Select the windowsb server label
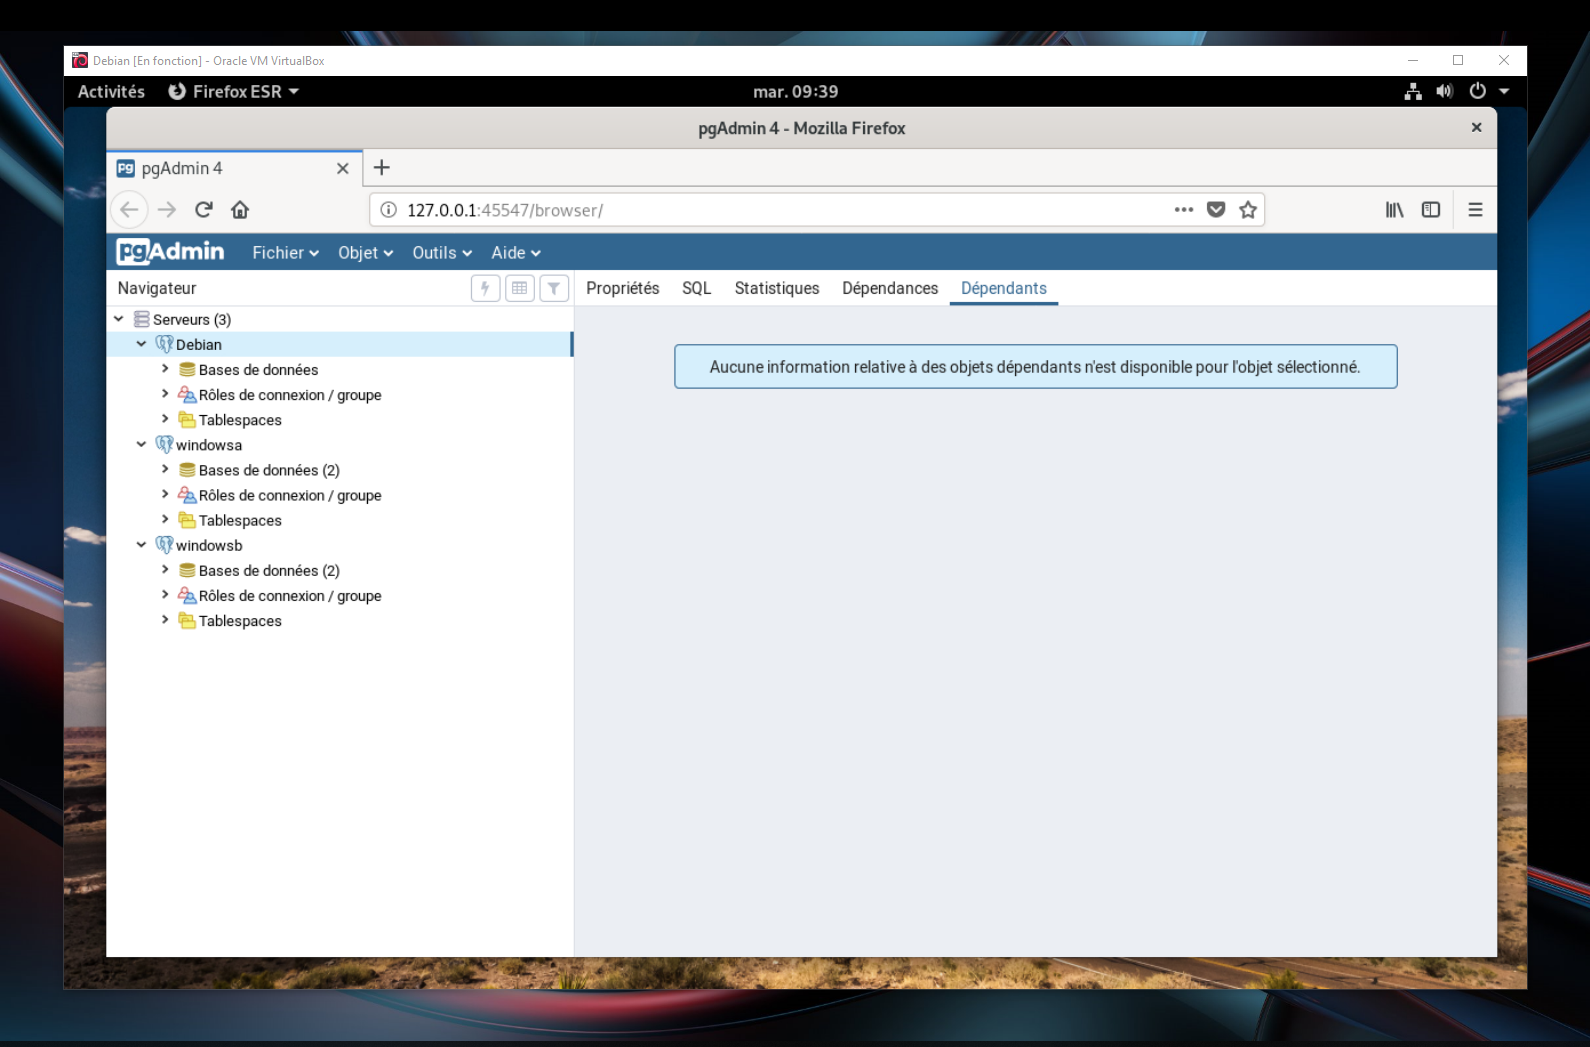1590x1047 pixels. click(x=209, y=545)
